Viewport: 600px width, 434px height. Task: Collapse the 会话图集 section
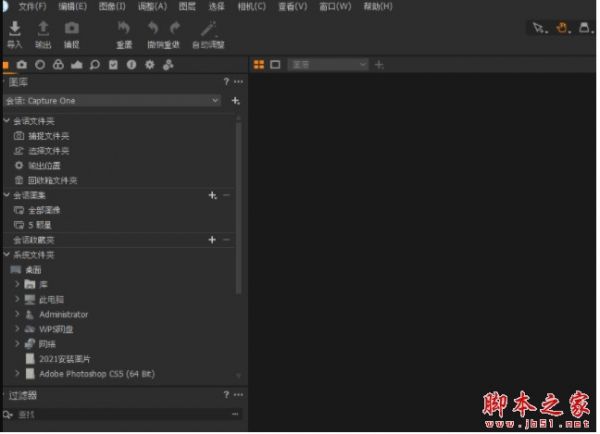[x=7, y=195]
